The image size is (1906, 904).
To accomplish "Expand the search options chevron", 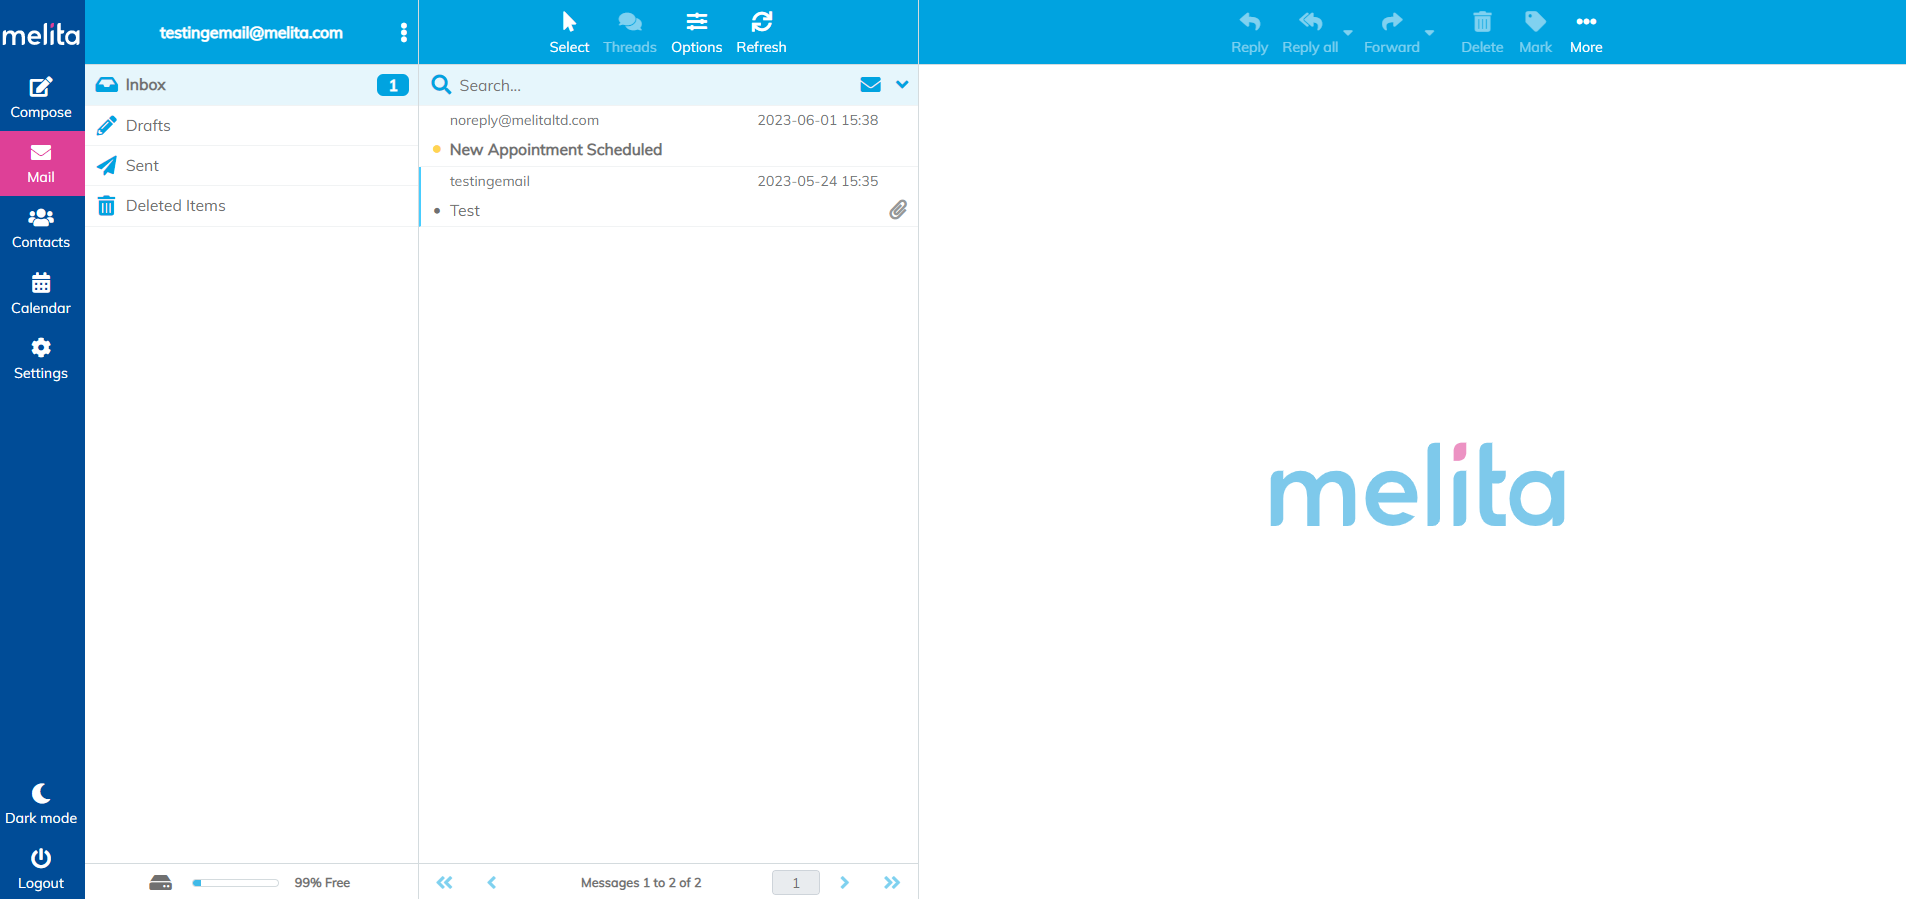I will pyautogui.click(x=902, y=85).
